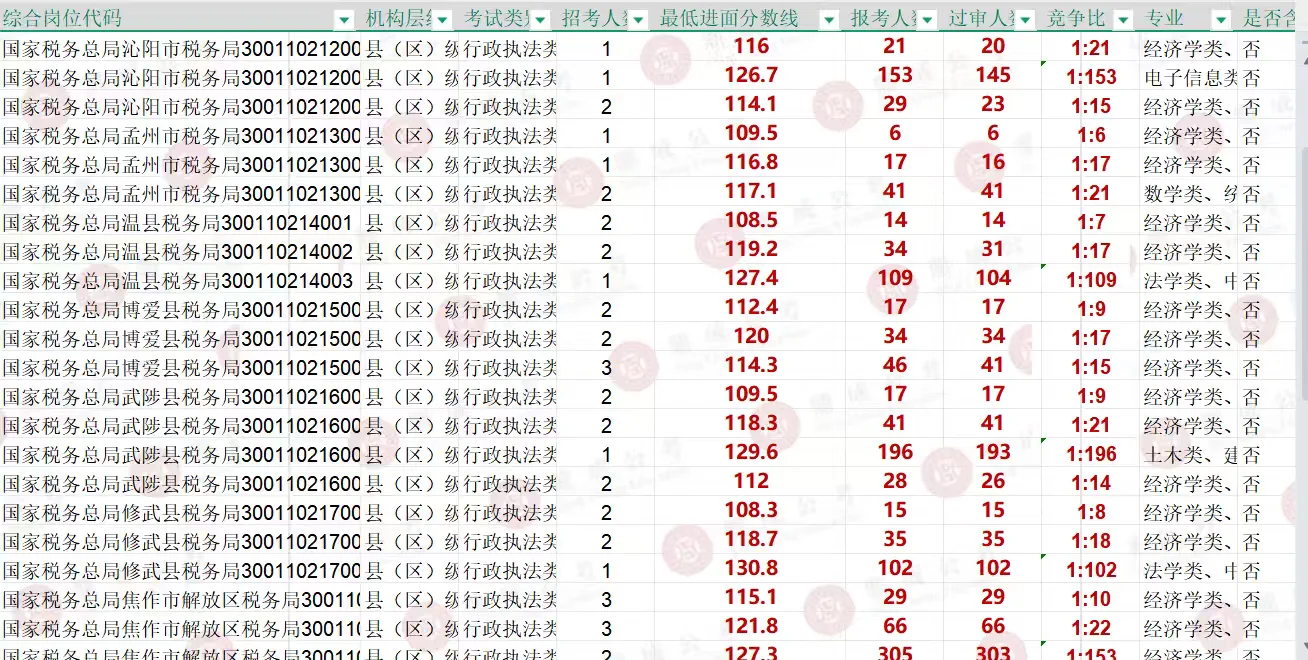Image resolution: width=1308 pixels, height=660 pixels.
Task: Select the 报考人数 cell showing 196
Action: [x=895, y=452]
